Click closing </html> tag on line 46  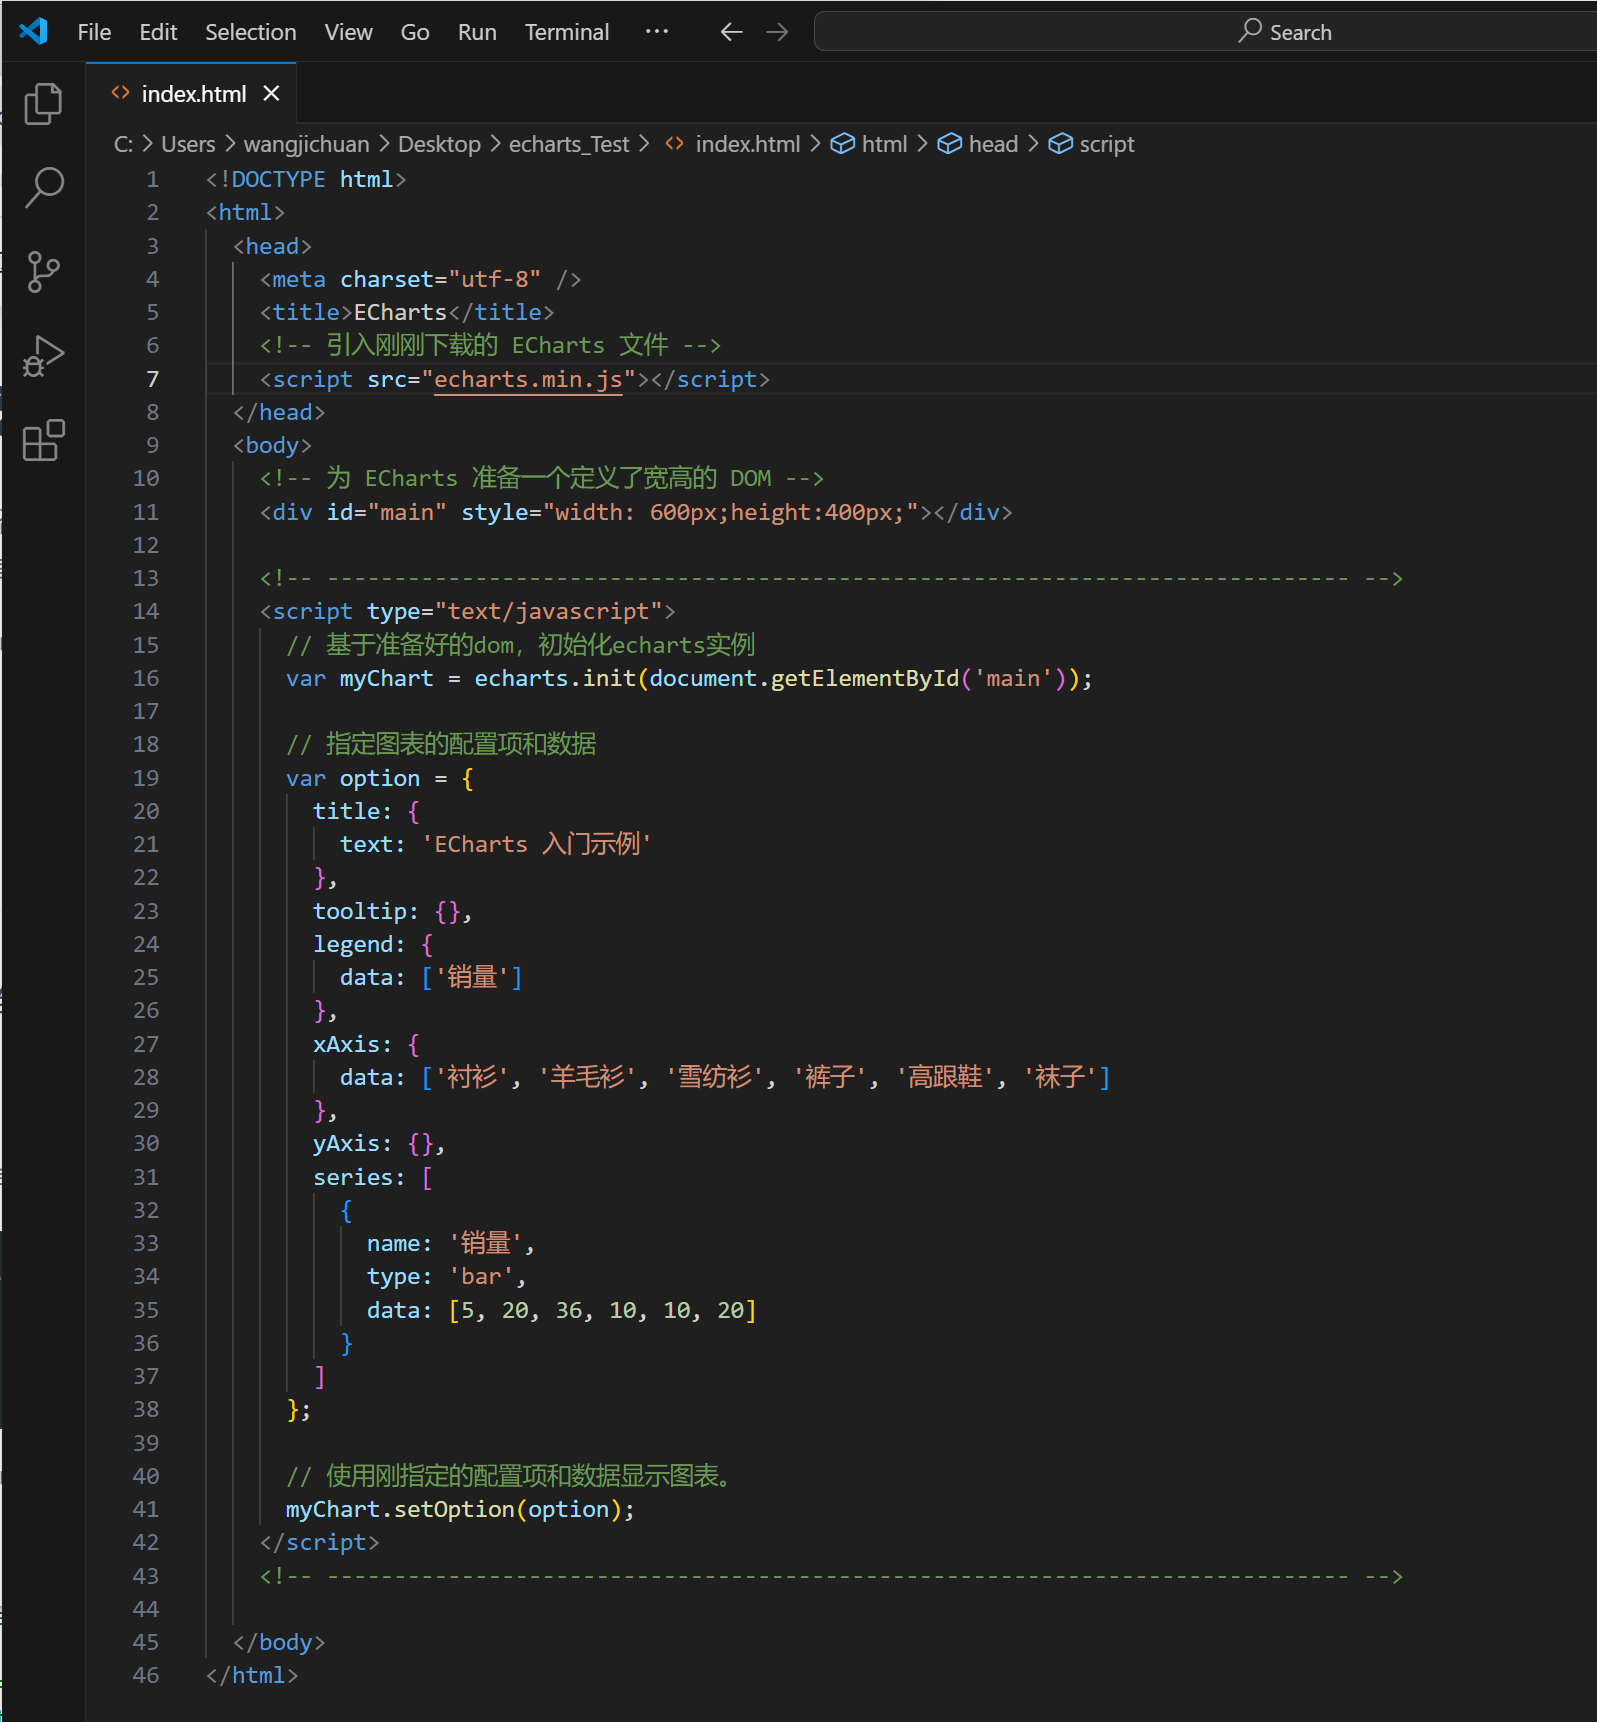[x=252, y=1675]
